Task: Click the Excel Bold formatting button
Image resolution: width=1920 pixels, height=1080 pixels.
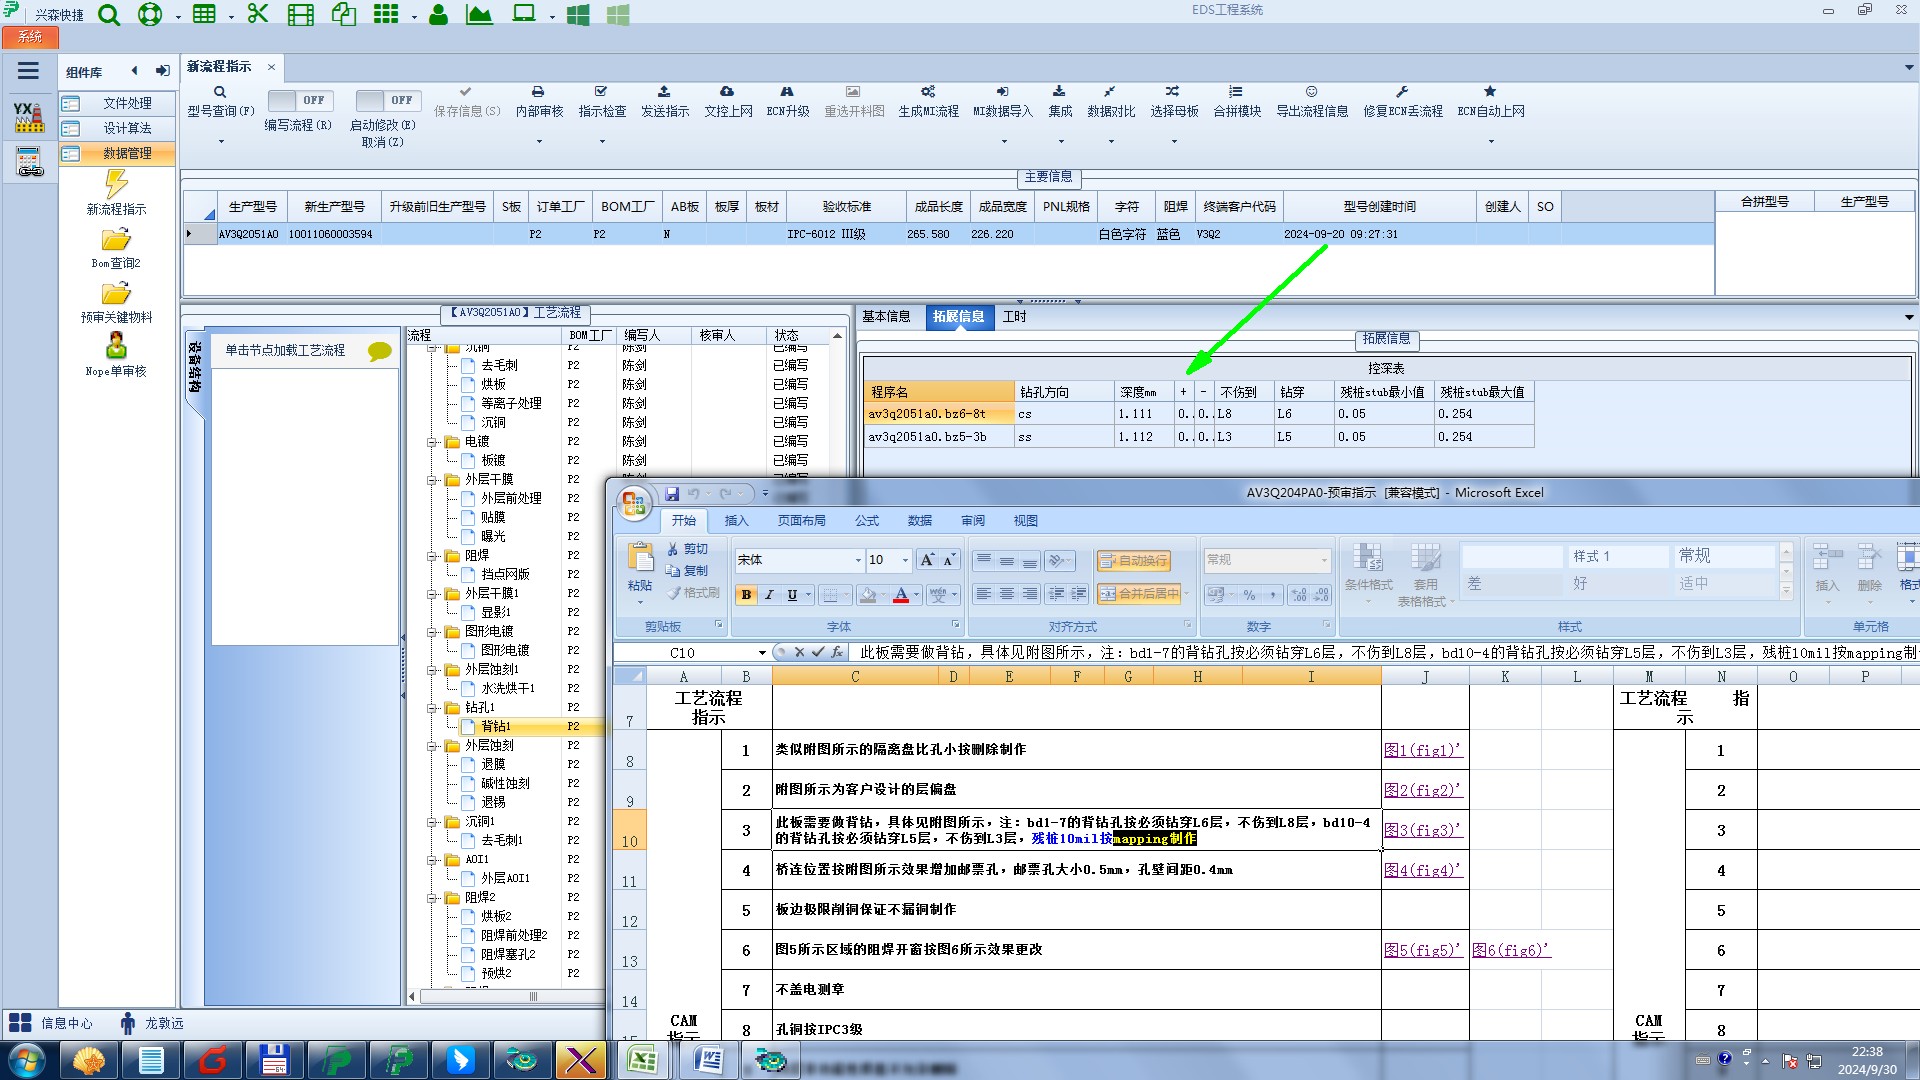Action: click(x=746, y=595)
